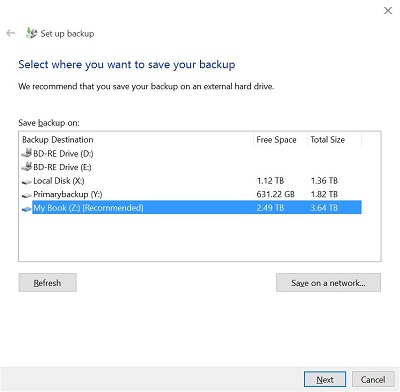Sort by Backup Destination column header
This screenshot has width=400, height=392.
[137, 139]
